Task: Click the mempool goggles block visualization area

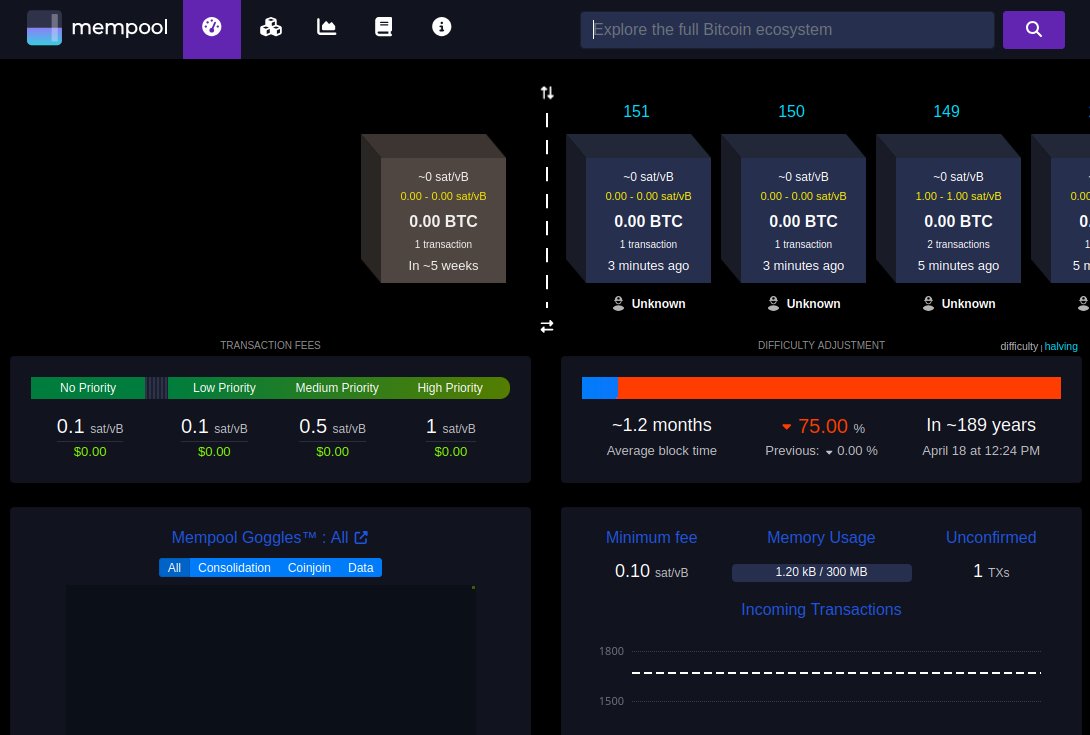Action: 271,659
